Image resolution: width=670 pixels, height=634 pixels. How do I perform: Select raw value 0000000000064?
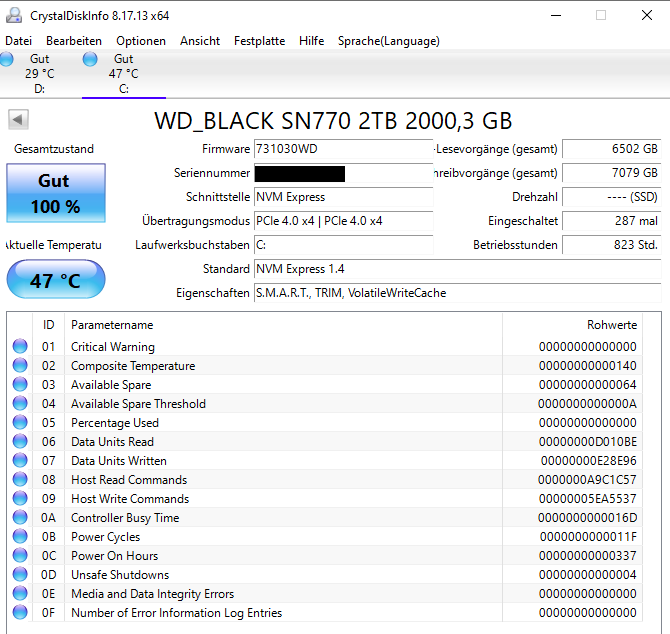coord(588,385)
